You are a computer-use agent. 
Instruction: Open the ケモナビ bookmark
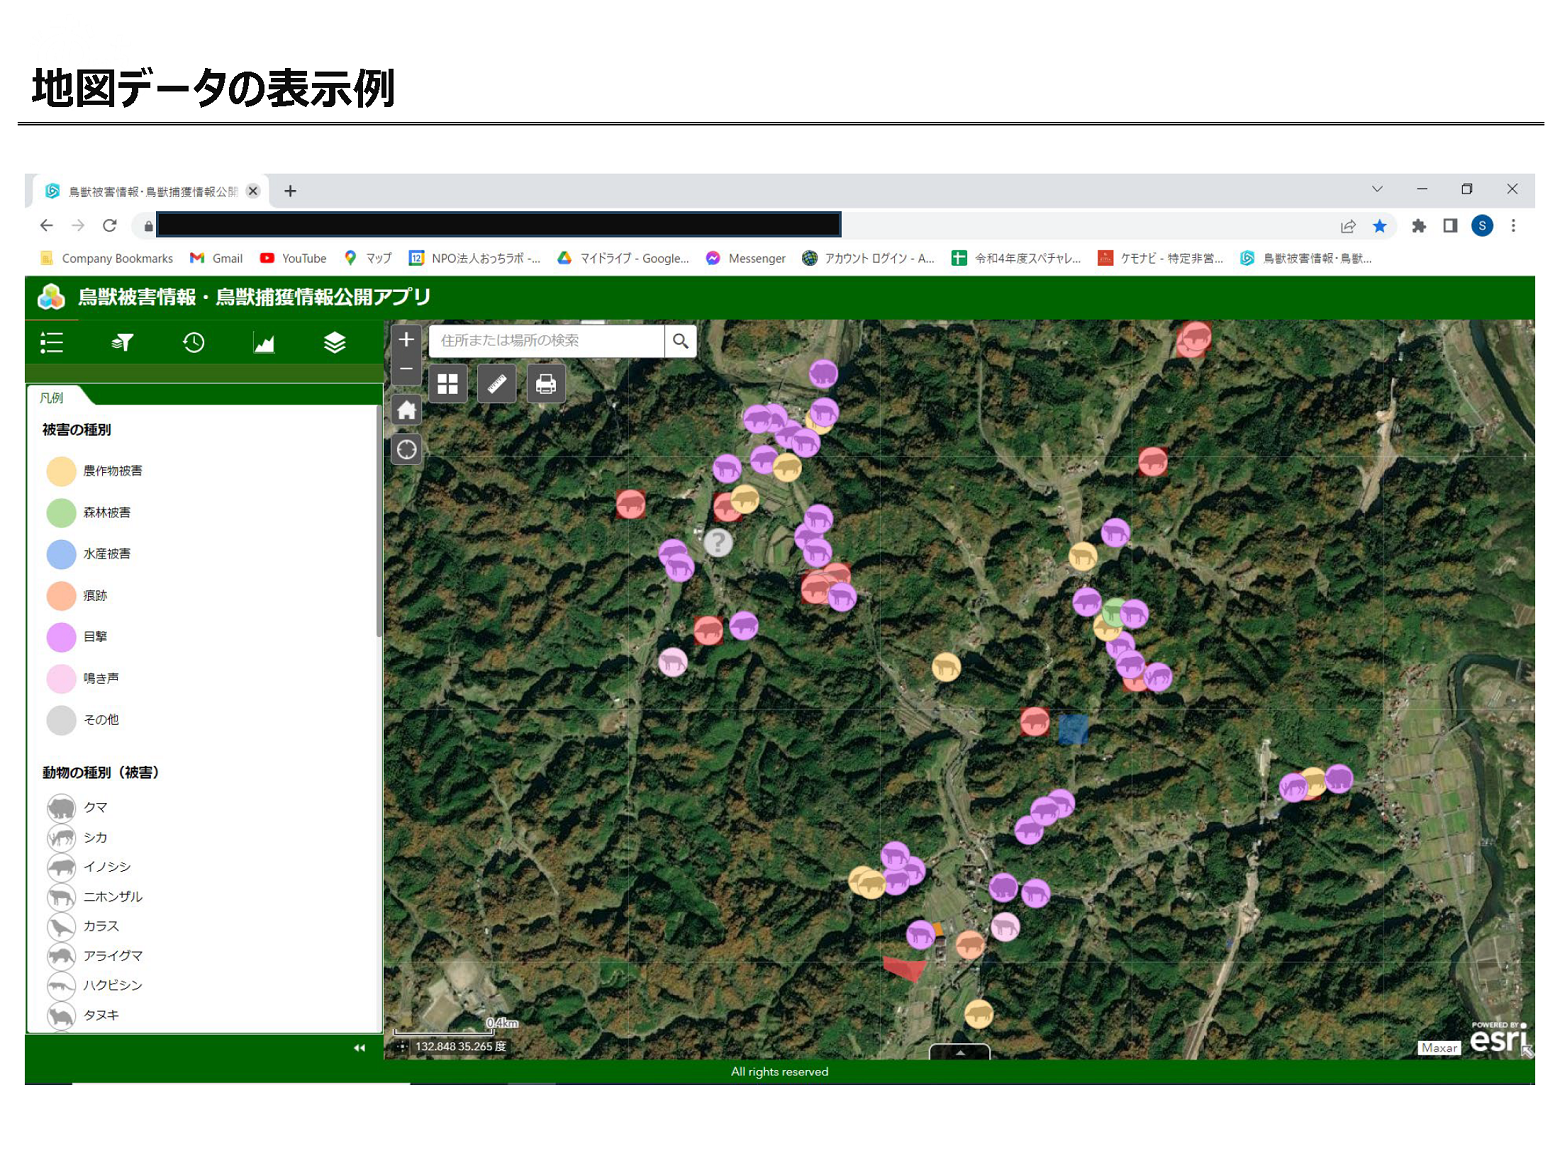point(1161,258)
